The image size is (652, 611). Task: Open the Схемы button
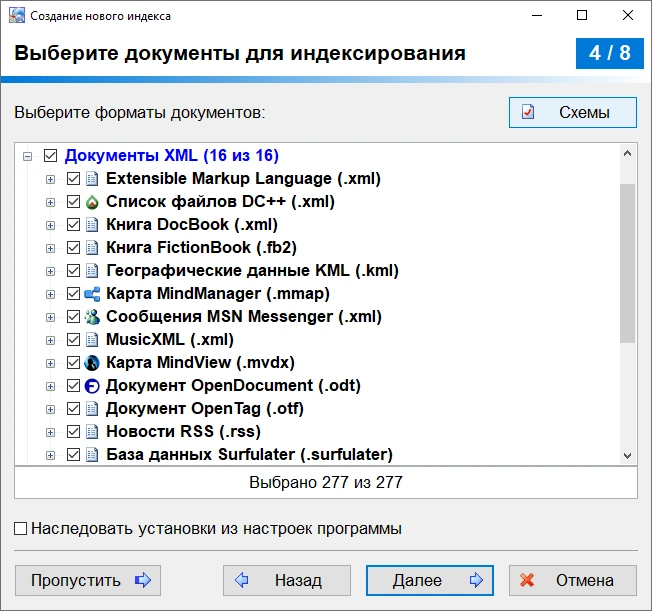573,112
